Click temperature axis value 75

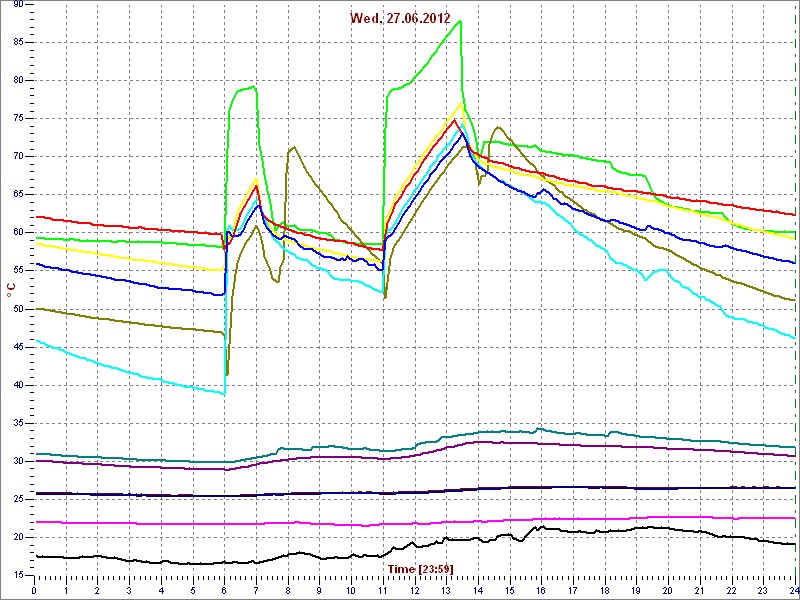[18, 118]
